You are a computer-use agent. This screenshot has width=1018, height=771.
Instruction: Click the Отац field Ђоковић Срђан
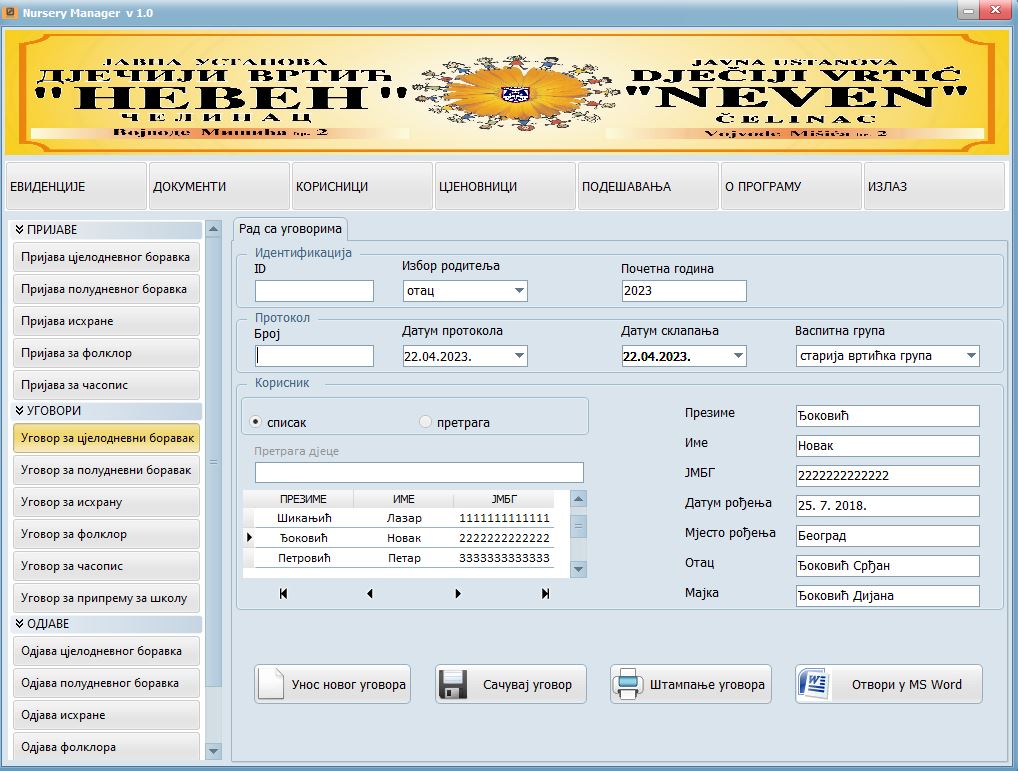click(888, 565)
